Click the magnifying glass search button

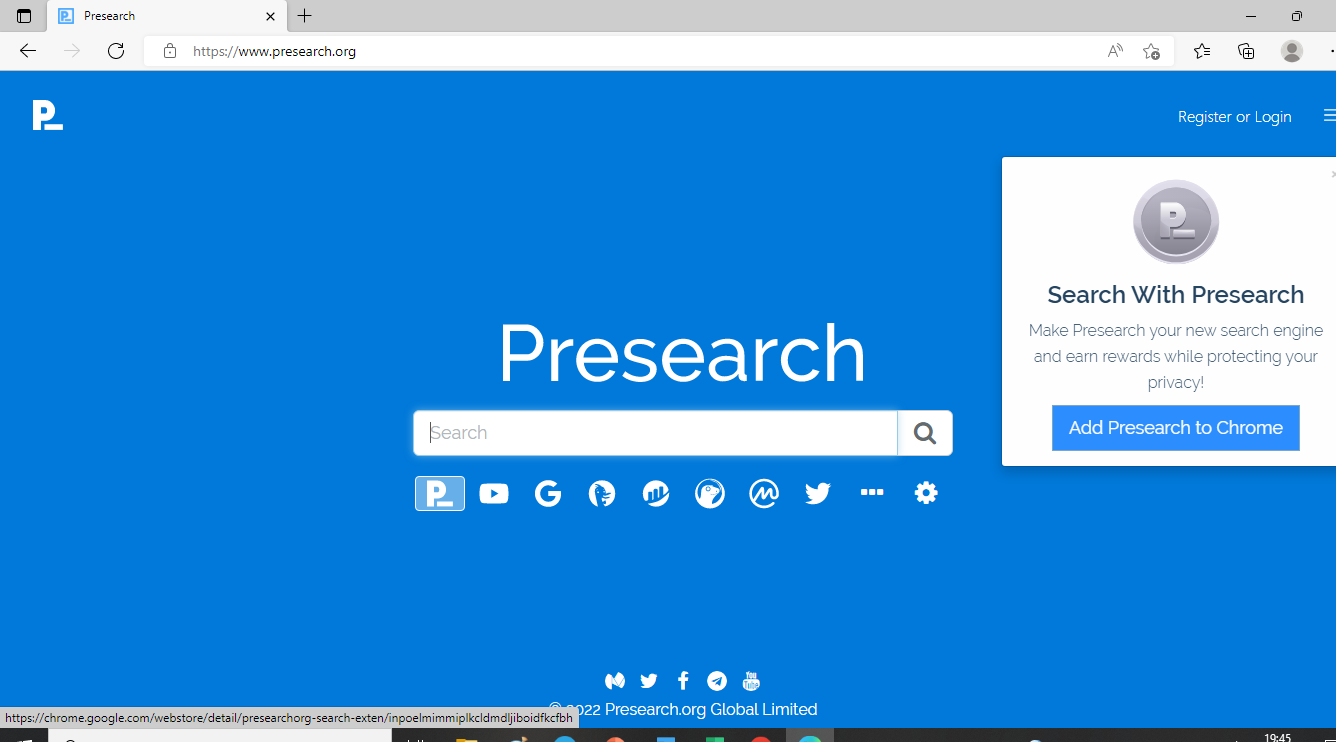pos(925,433)
